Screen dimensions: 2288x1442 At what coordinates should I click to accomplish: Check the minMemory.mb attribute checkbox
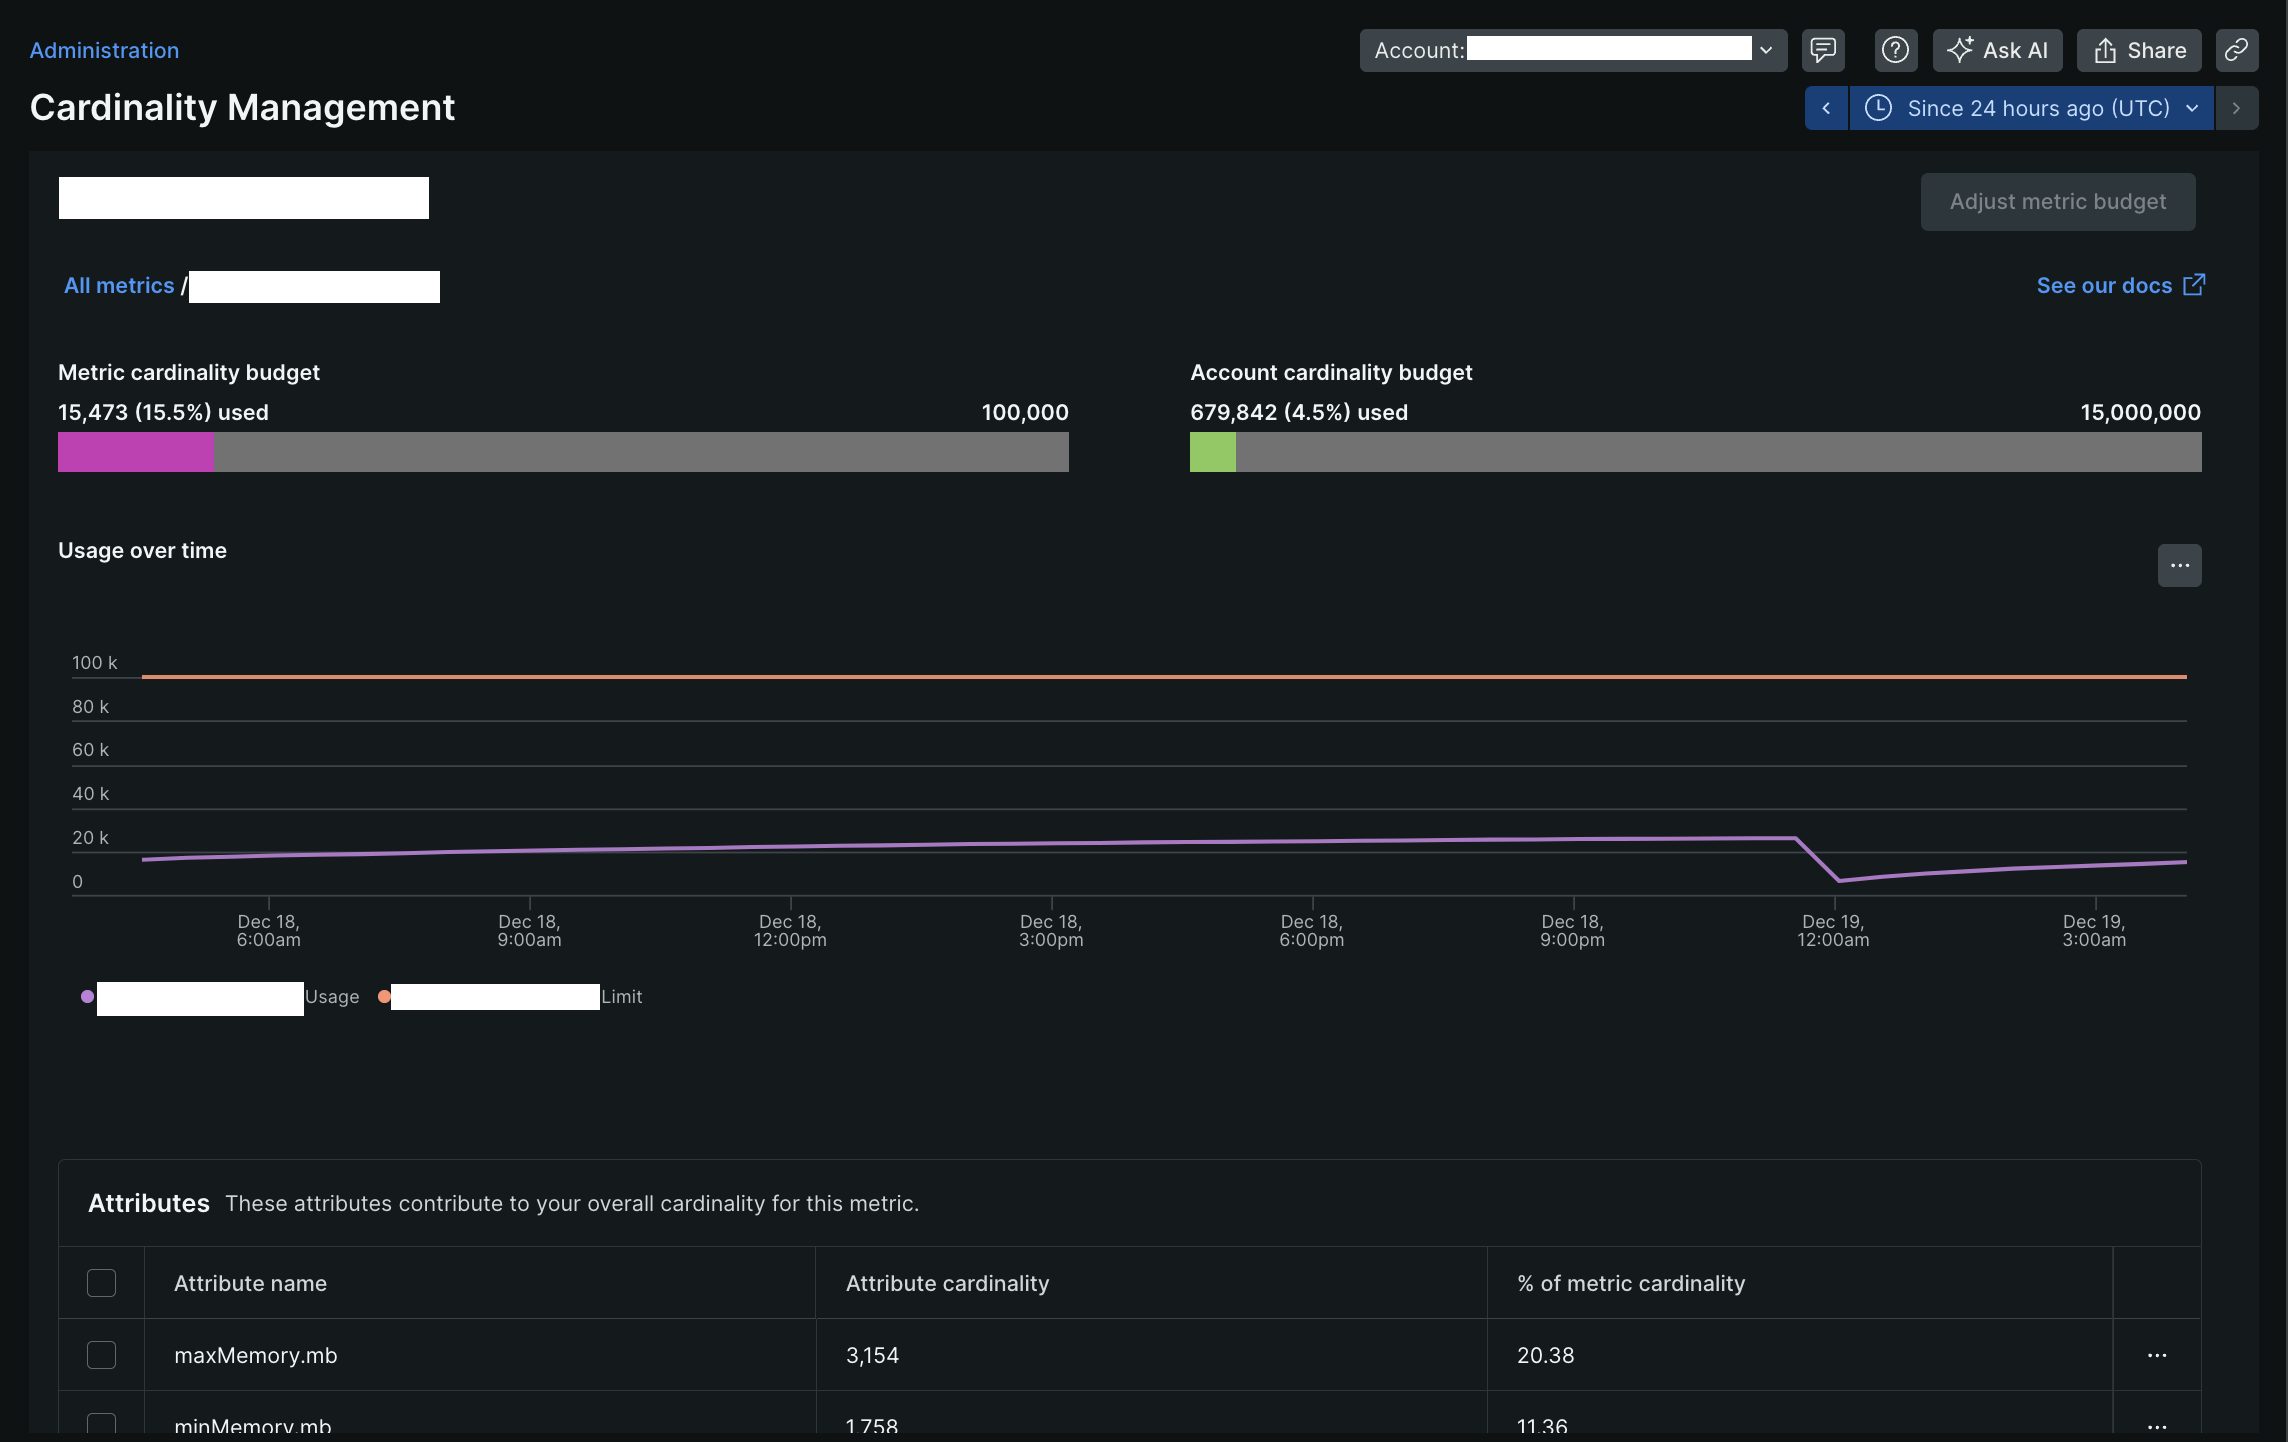101,1424
